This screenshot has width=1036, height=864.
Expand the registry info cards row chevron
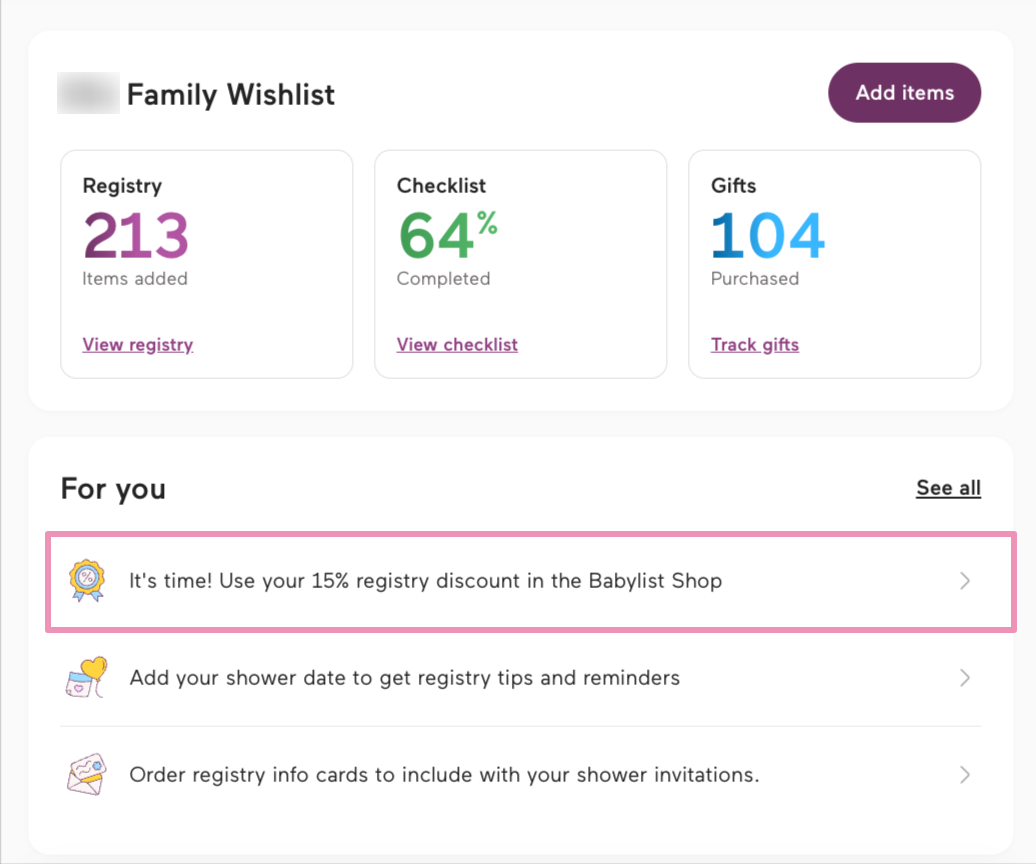tap(964, 774)
